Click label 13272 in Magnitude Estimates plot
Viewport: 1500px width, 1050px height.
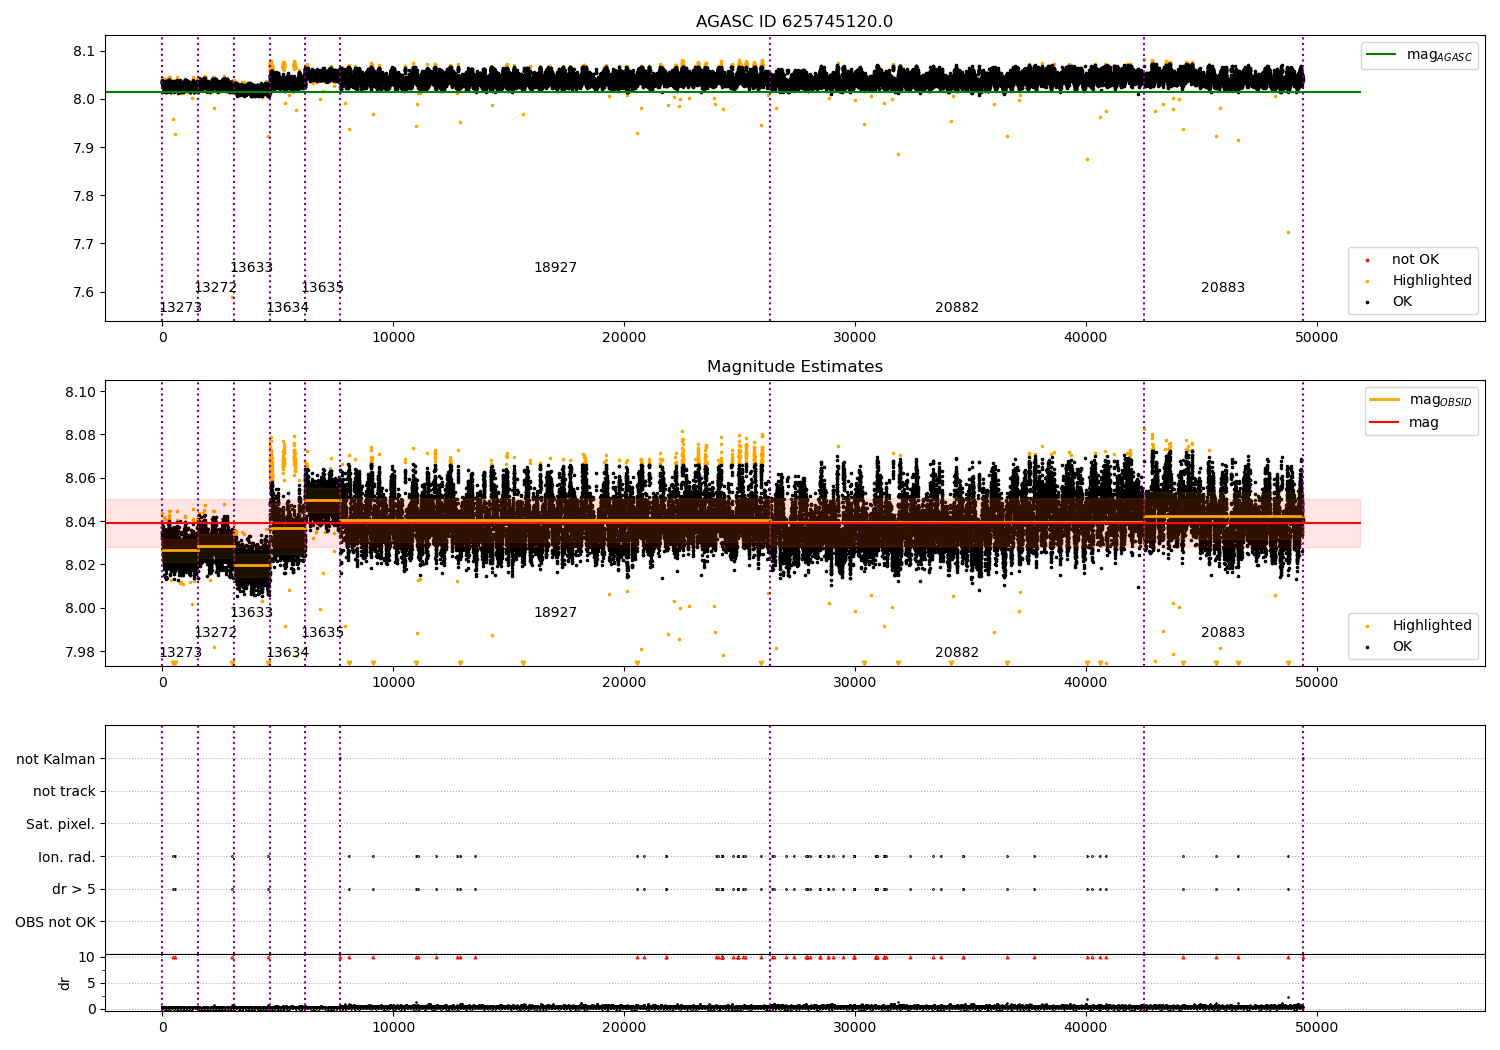point(216,633)
